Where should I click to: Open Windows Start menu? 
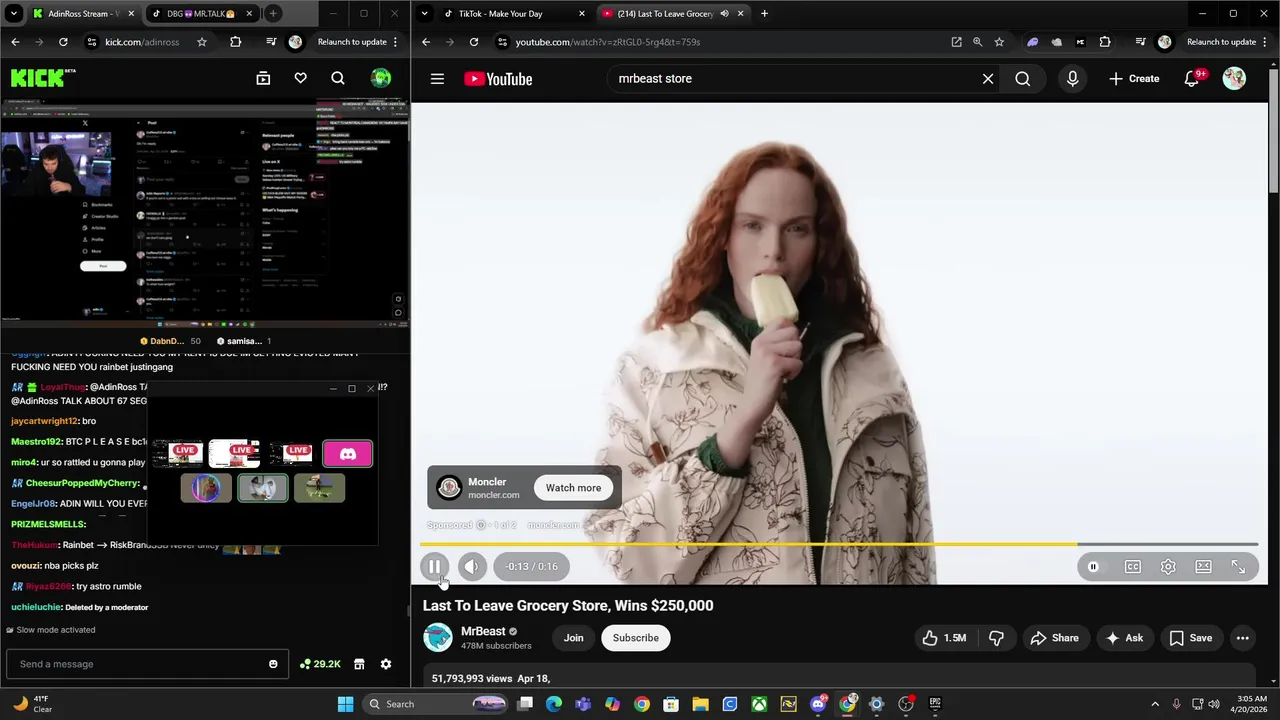point(345,704)
